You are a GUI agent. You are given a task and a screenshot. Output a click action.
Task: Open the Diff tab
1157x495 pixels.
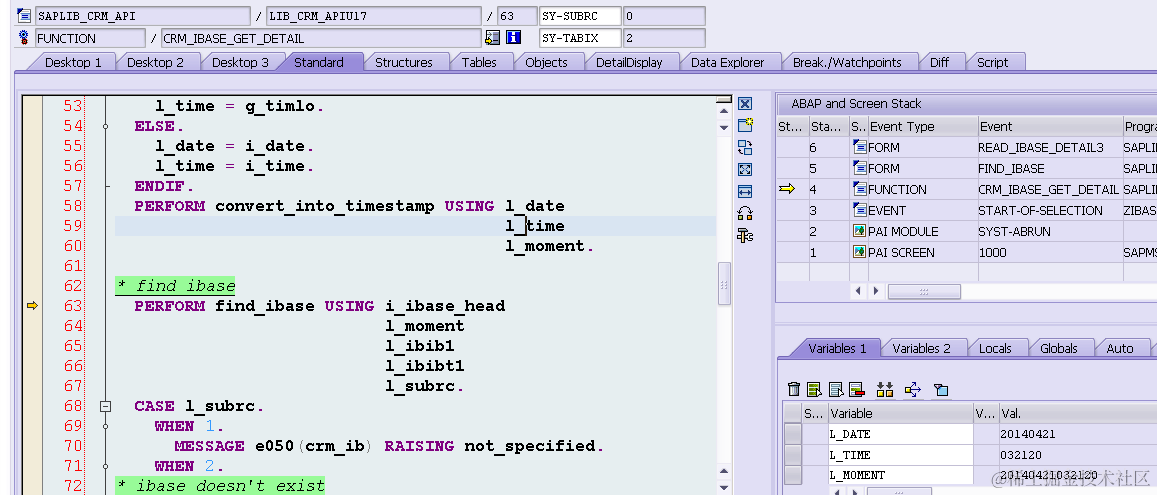[x=939, y=63]
